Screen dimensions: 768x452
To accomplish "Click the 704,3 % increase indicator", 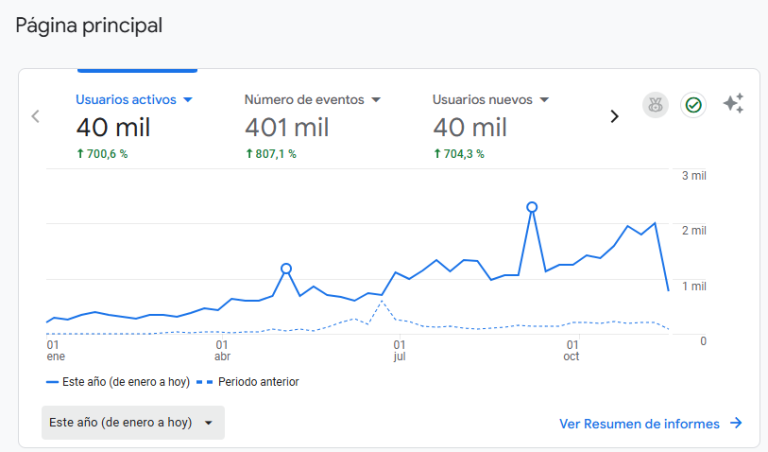I will pyautogui.click(x=459, y=154).
